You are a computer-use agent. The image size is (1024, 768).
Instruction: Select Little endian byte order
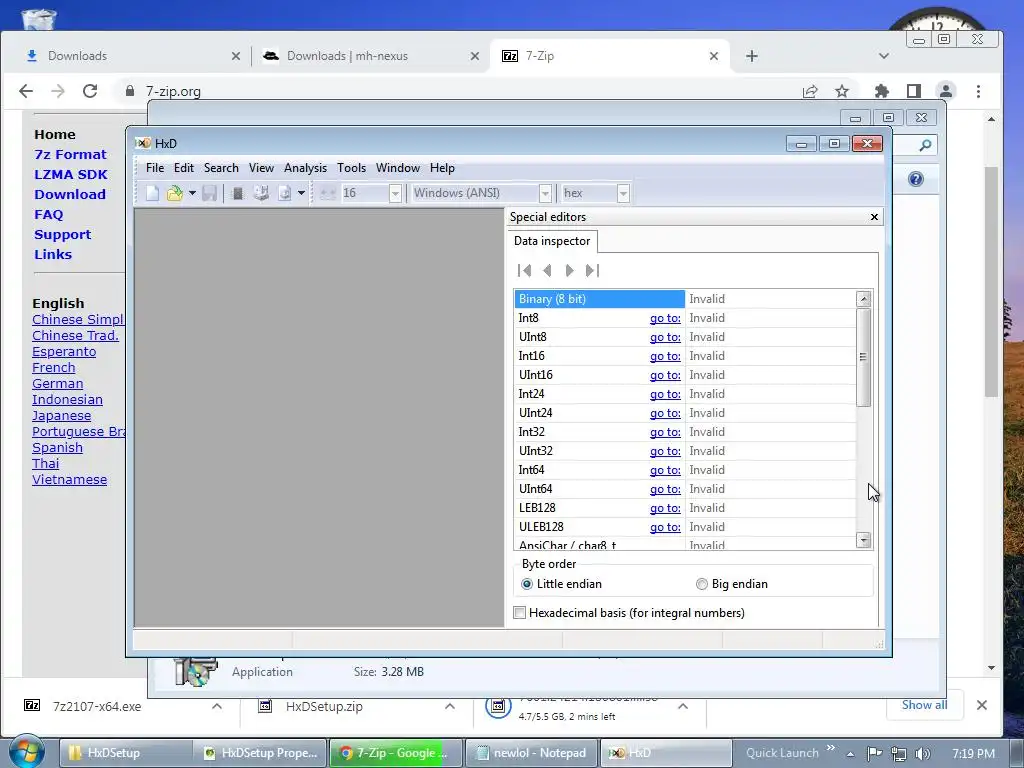(562, 584)
